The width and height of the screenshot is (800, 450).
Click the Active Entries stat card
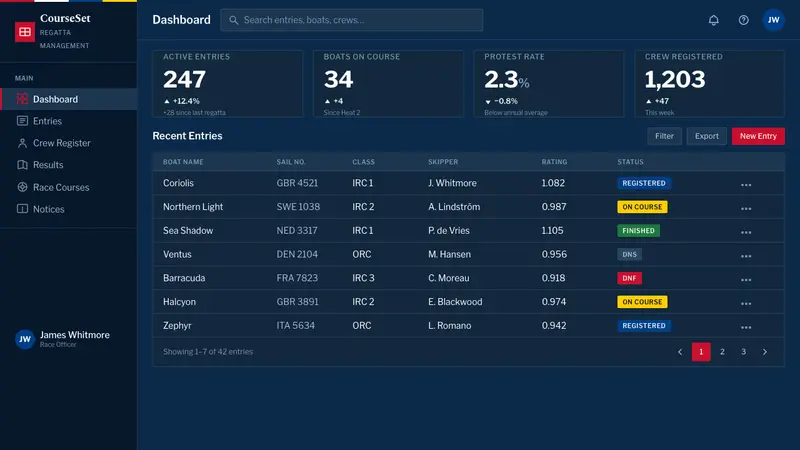[x=228, y=84]
